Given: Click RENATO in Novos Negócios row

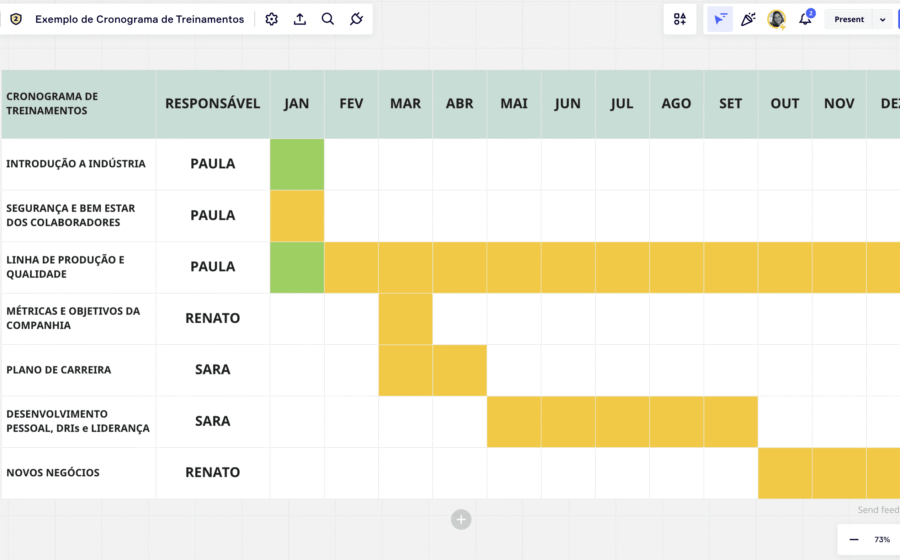Looking at the screenshot, I should tap(212, 472).
